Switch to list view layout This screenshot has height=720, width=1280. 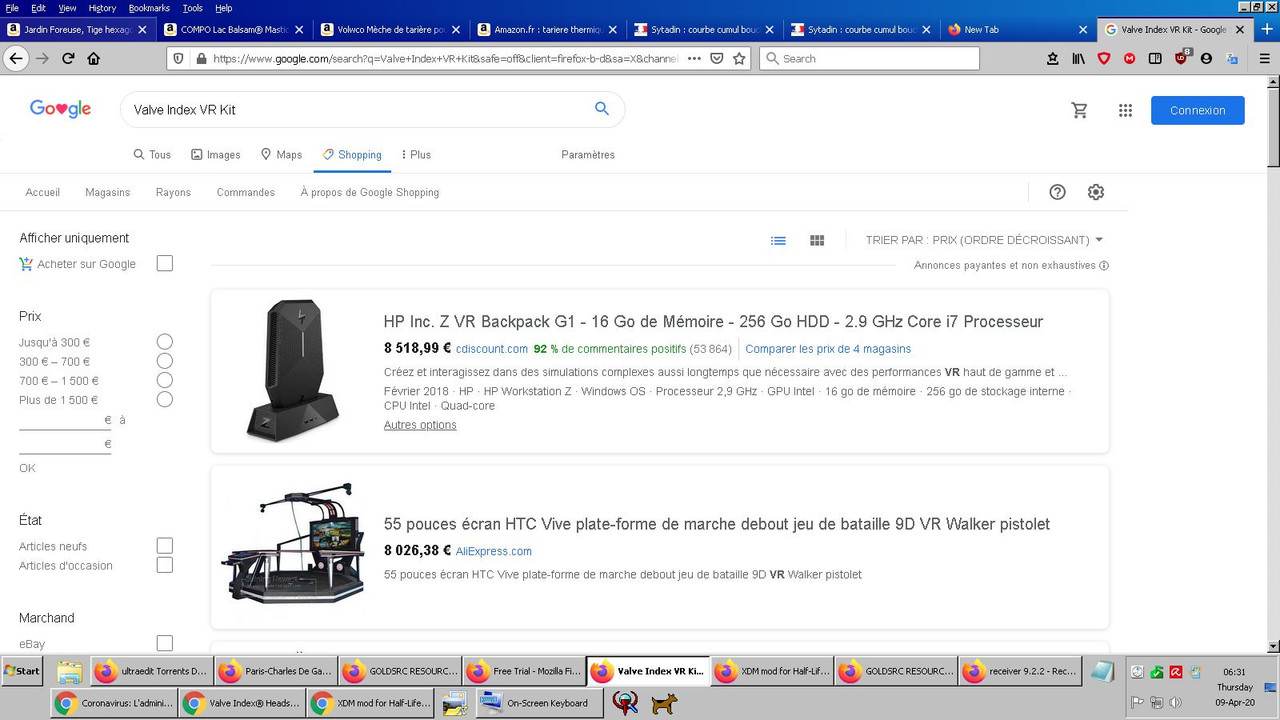coord(778,240)
